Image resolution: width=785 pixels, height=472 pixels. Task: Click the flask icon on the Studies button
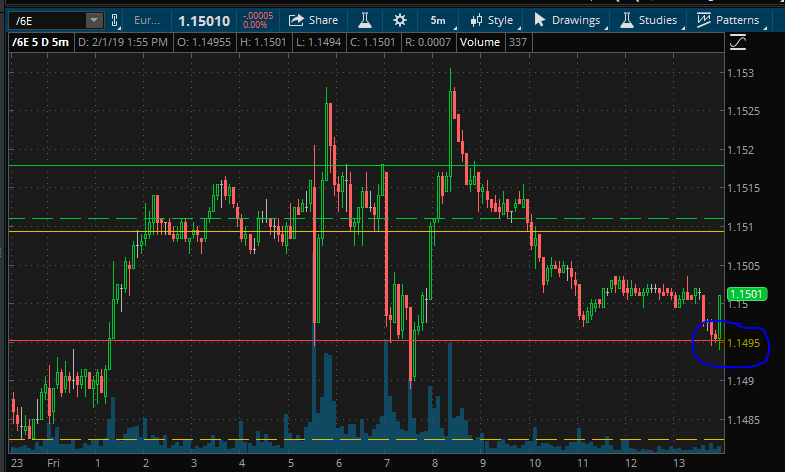(626, 20)
